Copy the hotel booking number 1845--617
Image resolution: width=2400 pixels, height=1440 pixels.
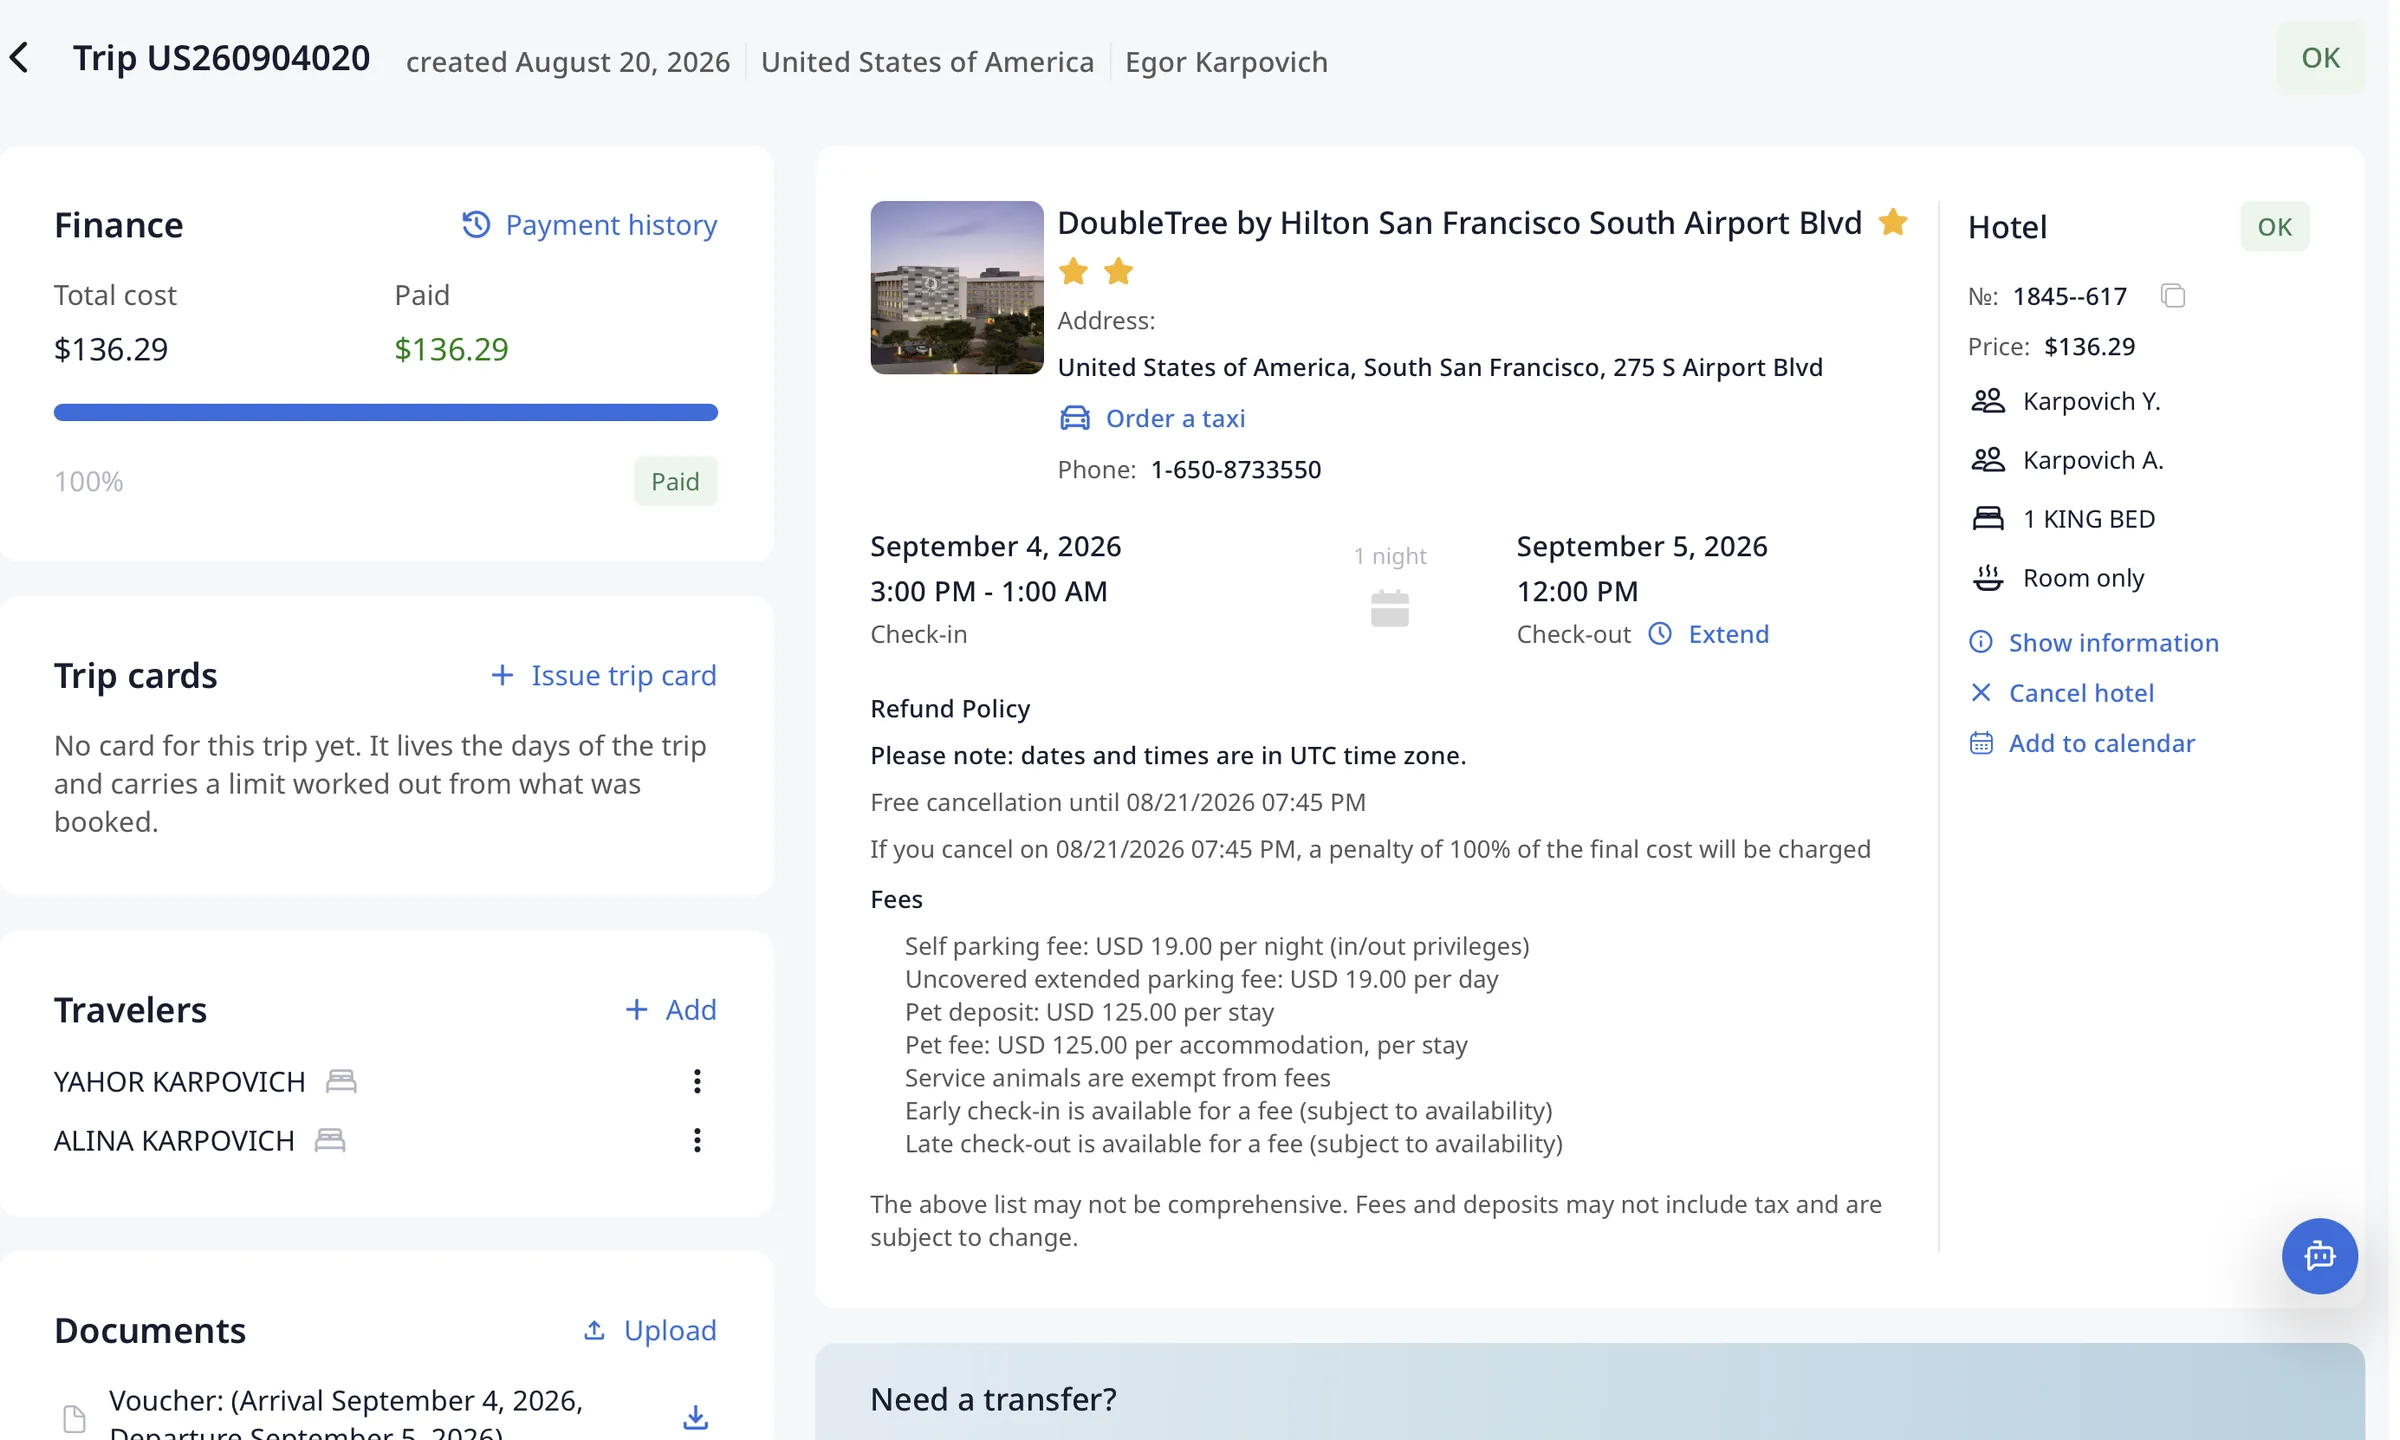point(2173,296)
